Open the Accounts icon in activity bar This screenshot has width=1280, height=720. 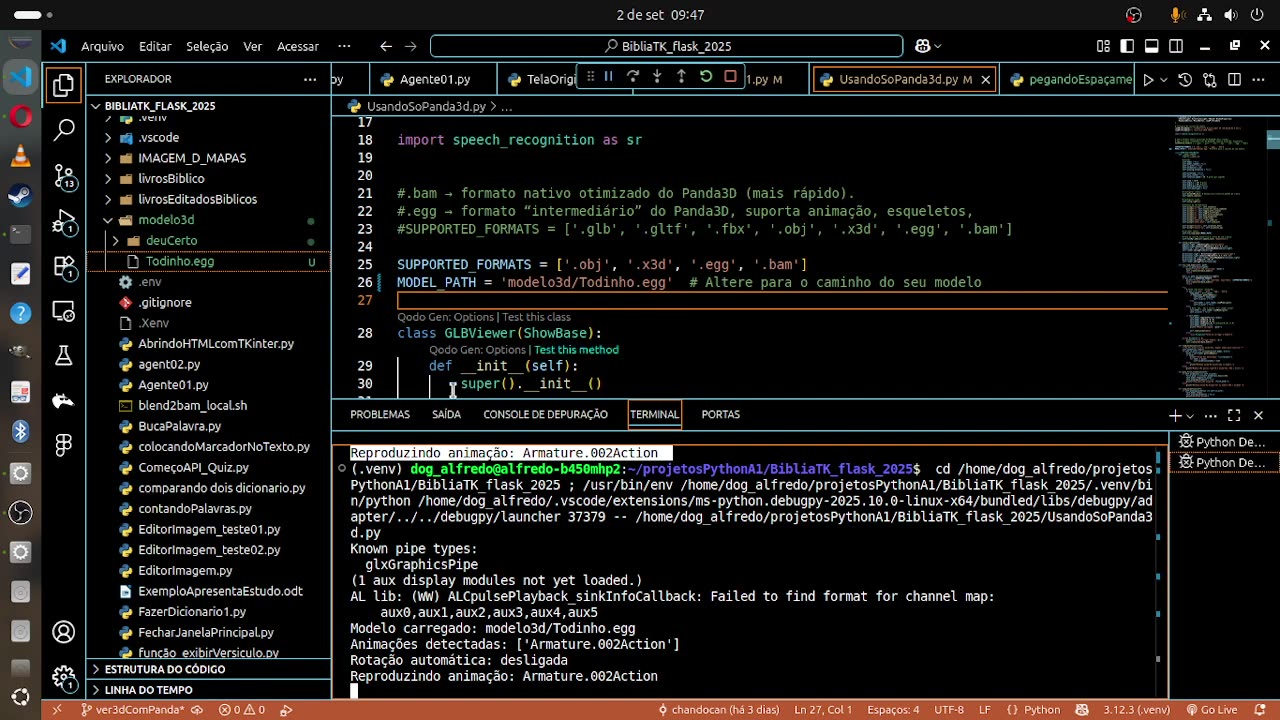click(64, 632)
